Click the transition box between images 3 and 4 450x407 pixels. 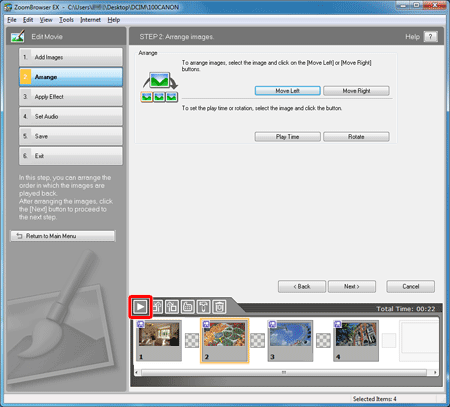[x=323, y=341]
